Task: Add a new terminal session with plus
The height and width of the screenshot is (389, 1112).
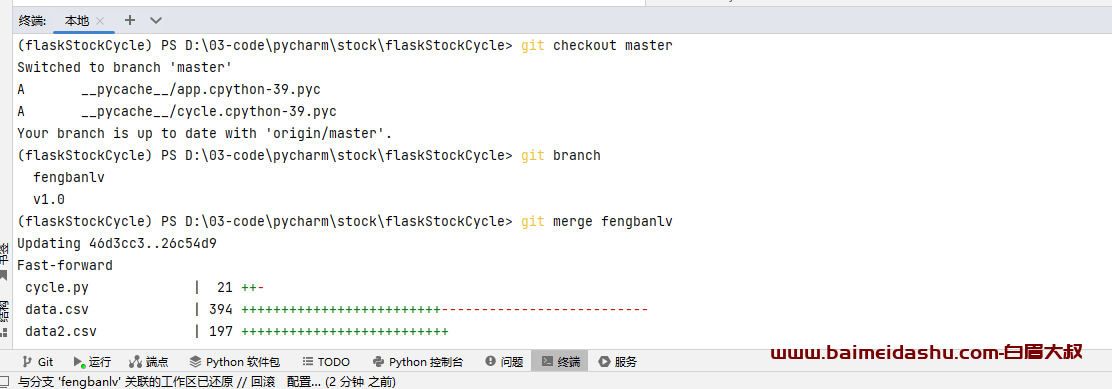Action: click(130, 21)
